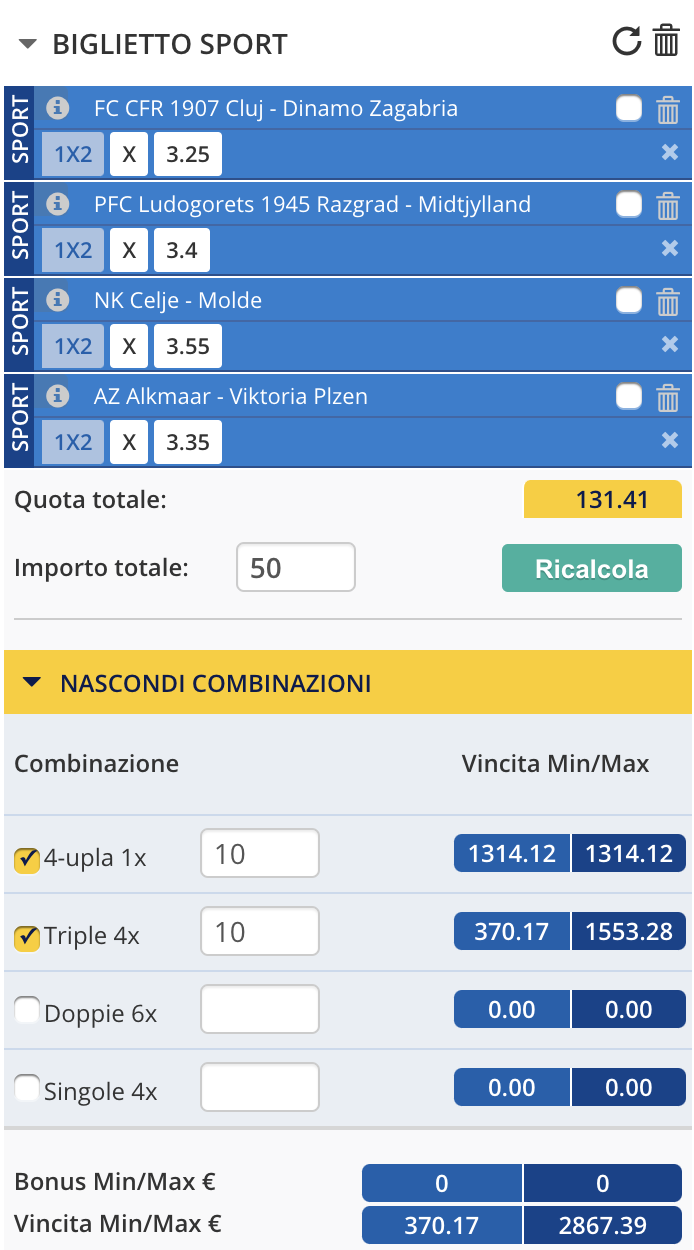This screenshot has height=1250, width=694.
Task: Collapse the Biglietto Sport panel
Action: click(x=28, y=44)
